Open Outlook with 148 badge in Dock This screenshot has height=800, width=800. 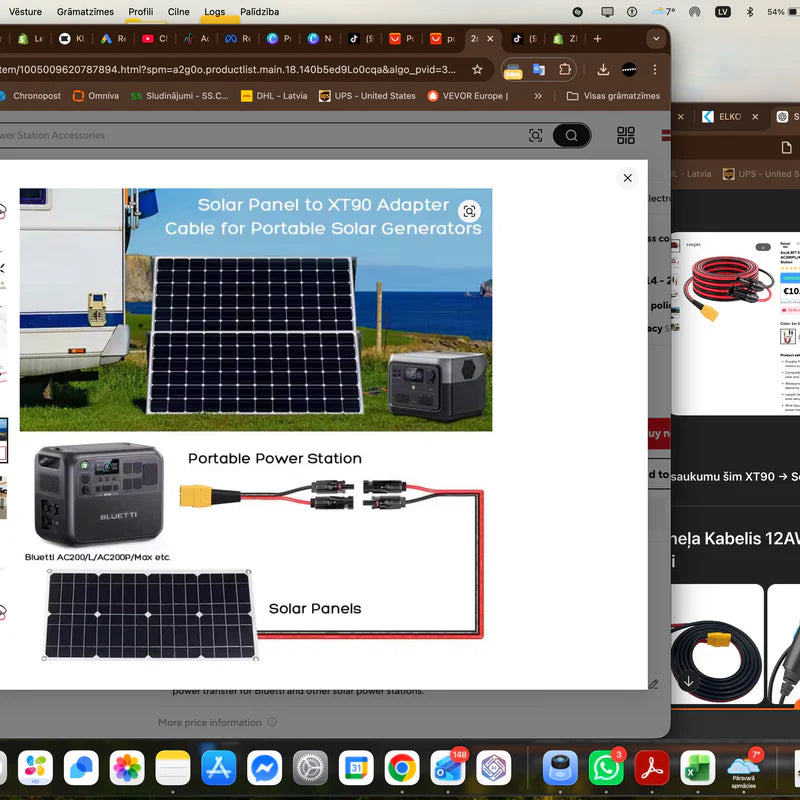pyautogui.click(x=448, y=767)
